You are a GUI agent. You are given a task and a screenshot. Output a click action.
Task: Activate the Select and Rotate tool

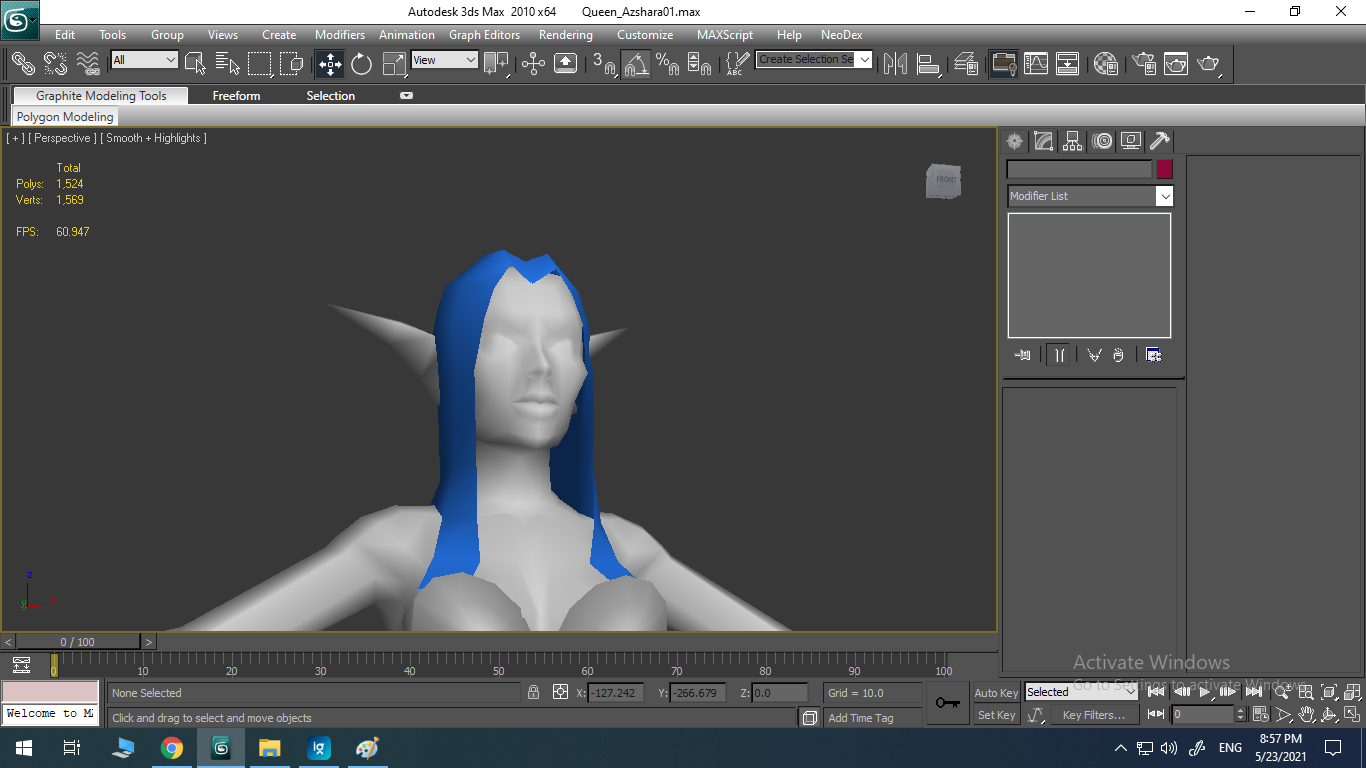point(361,63)
